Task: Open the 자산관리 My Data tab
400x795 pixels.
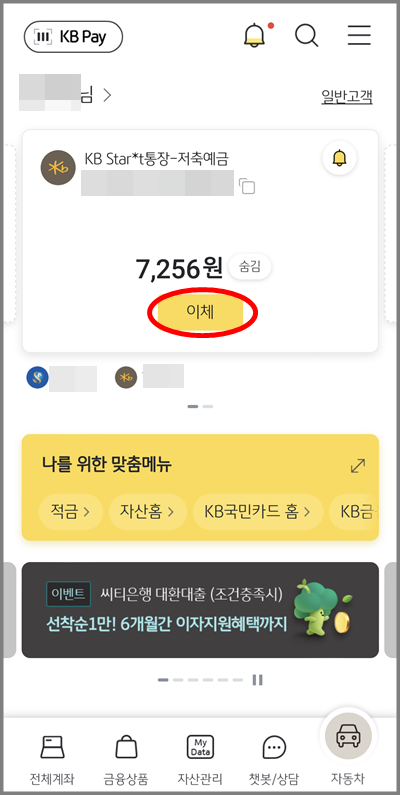Action: coord(200,760)
